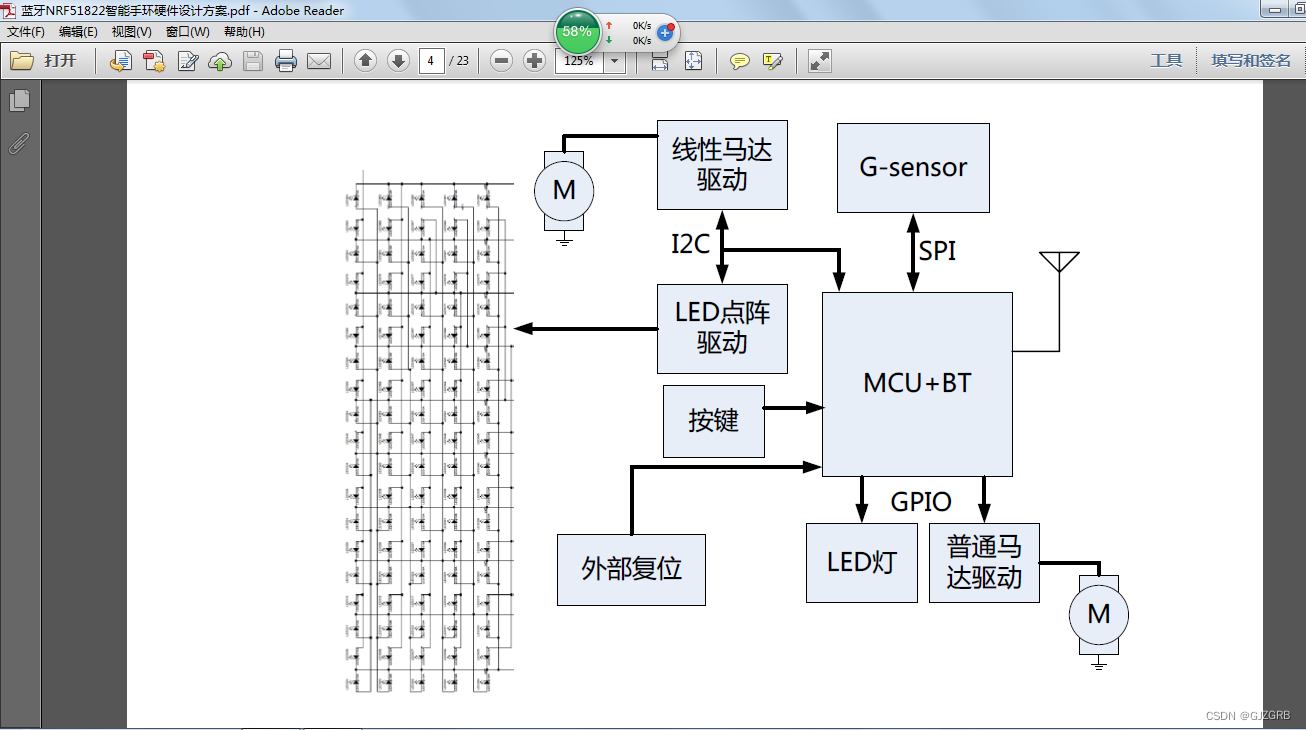Send the file to cloud storage

coord(221,61)
